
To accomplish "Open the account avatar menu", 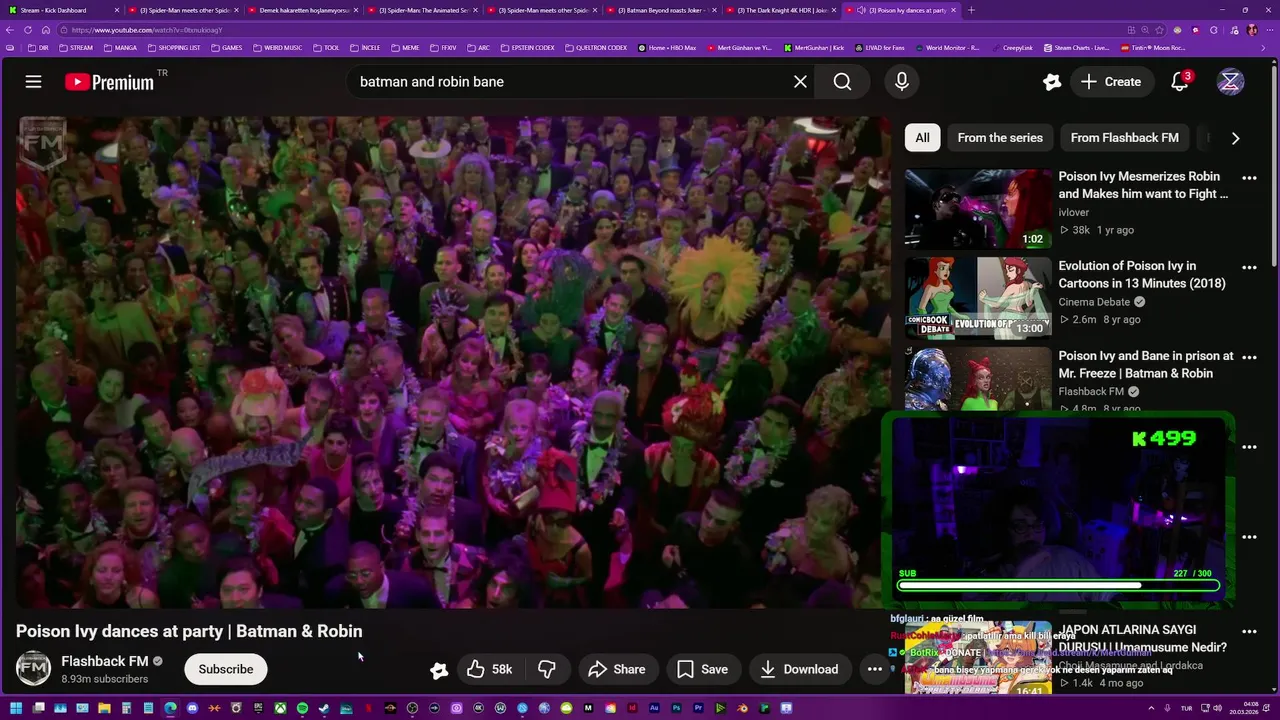I will click(x=1230, y=82).
